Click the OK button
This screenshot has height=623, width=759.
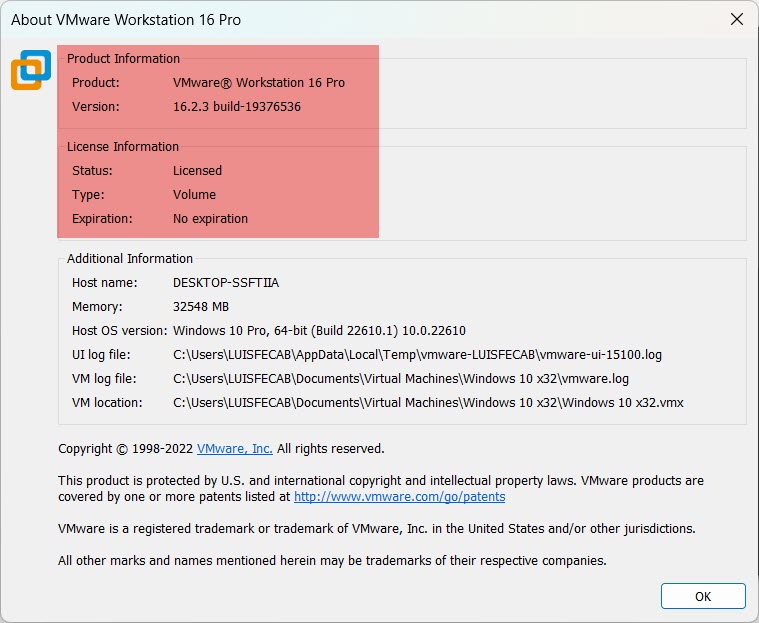703,596
